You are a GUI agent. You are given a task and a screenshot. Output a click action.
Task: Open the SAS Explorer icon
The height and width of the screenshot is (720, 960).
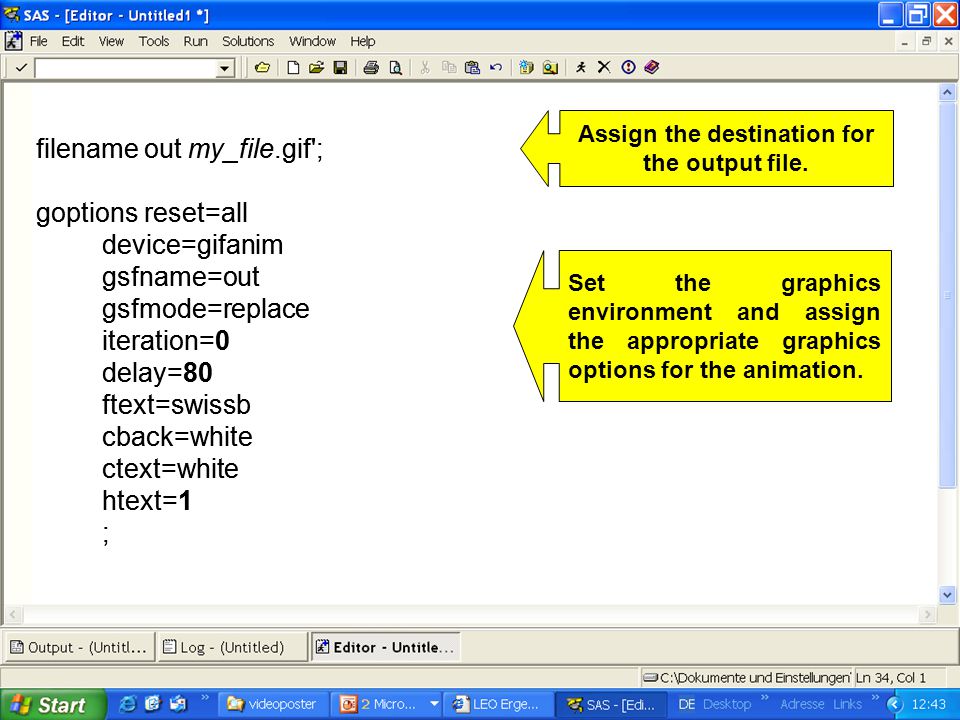coord(550,67)
